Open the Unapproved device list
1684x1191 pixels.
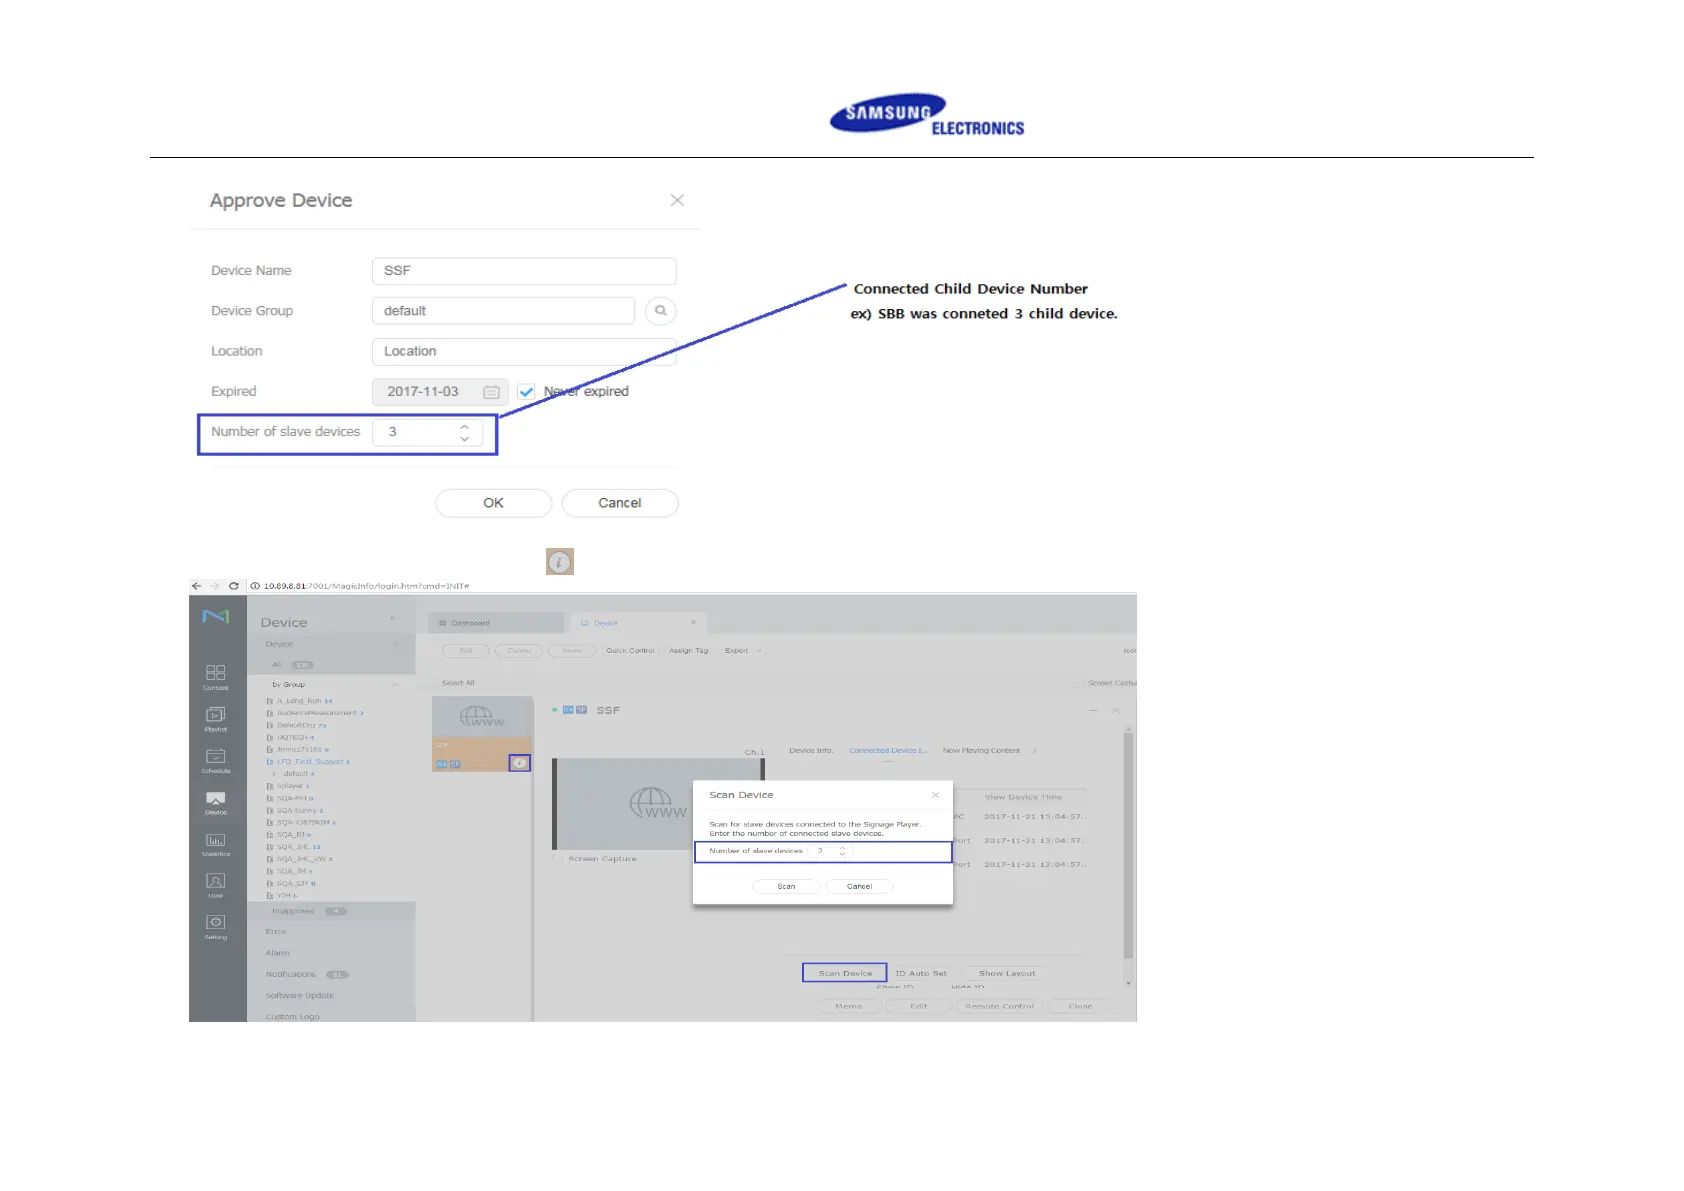tap(293, 911)
